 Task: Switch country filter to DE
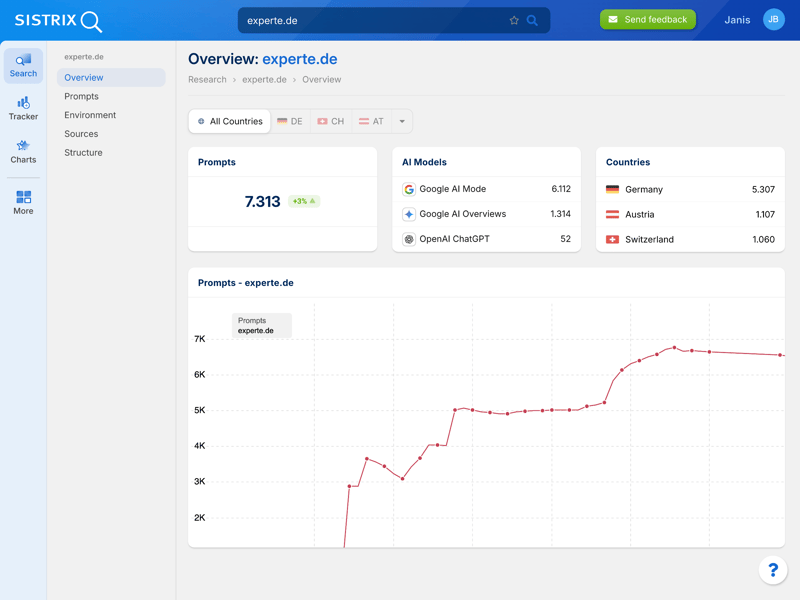pyautogui.click(x=290, y=122)
